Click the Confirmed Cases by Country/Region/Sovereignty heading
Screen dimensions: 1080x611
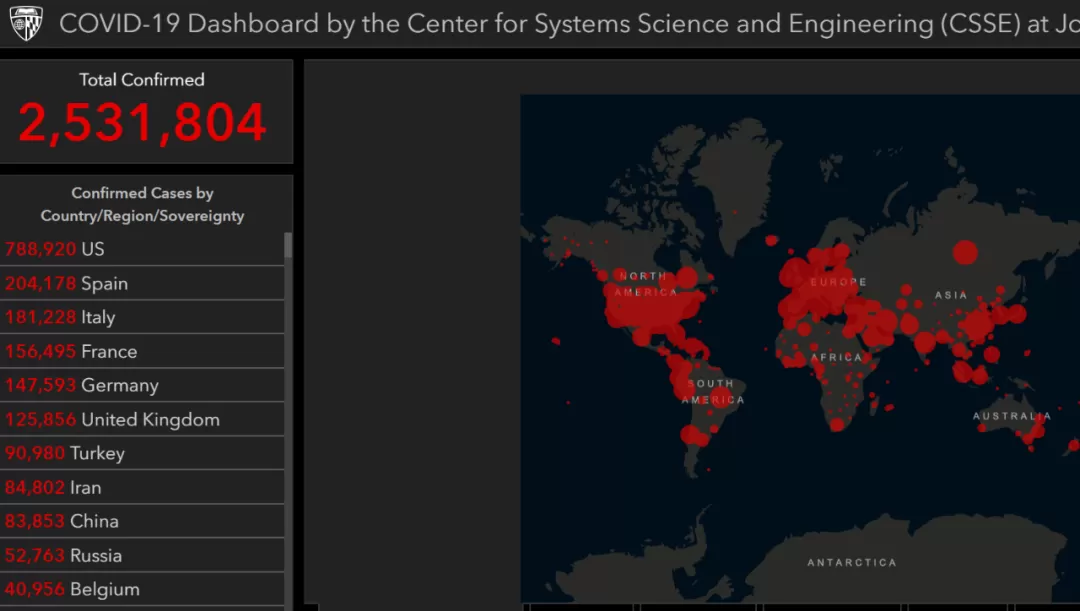pyautogui.click(x=142, y=204)
